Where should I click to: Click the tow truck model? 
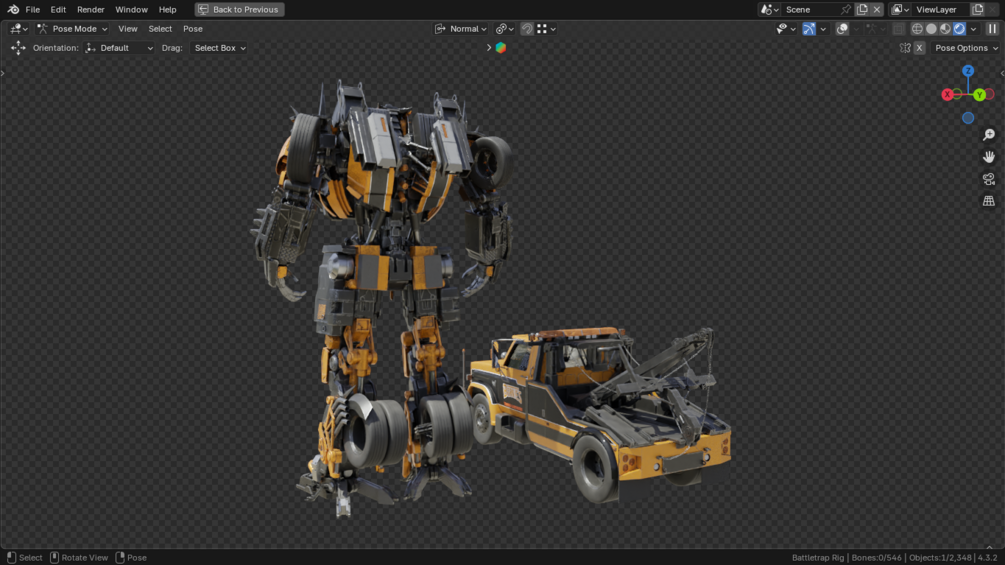tap(596, 410)
